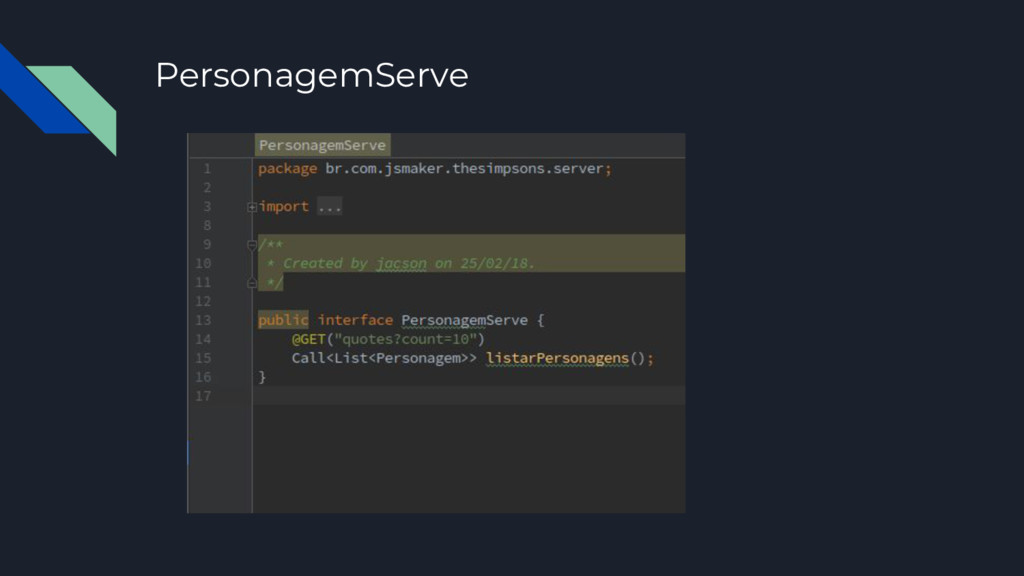Collapse the doc comment at line 9
This screenshot has height=576, width=1024.
click(x=252, y=245)
